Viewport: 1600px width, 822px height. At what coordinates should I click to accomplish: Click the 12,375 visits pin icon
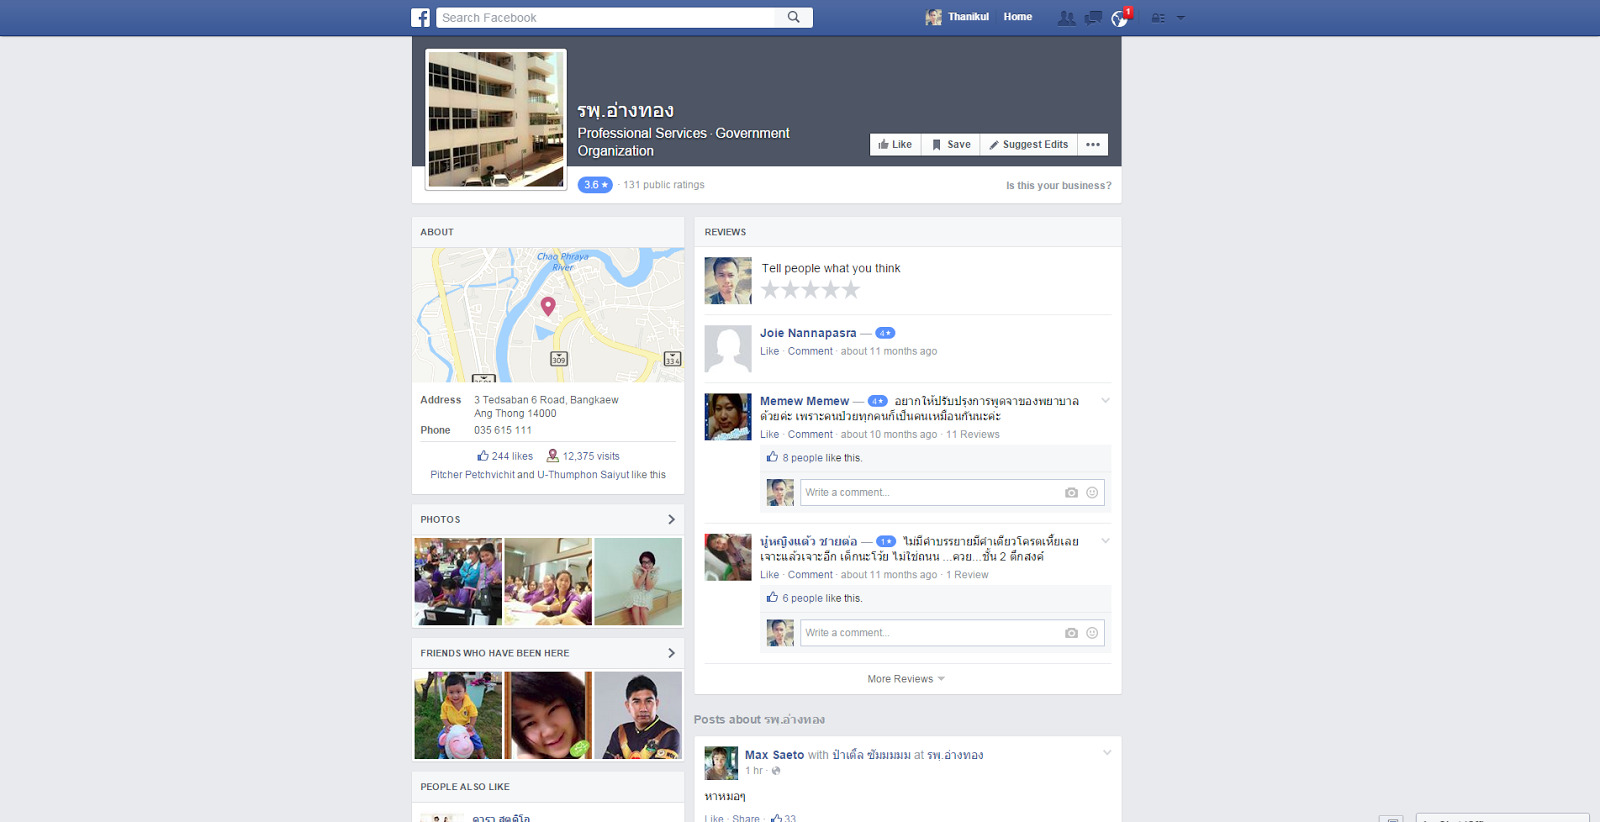pos(552,456)
